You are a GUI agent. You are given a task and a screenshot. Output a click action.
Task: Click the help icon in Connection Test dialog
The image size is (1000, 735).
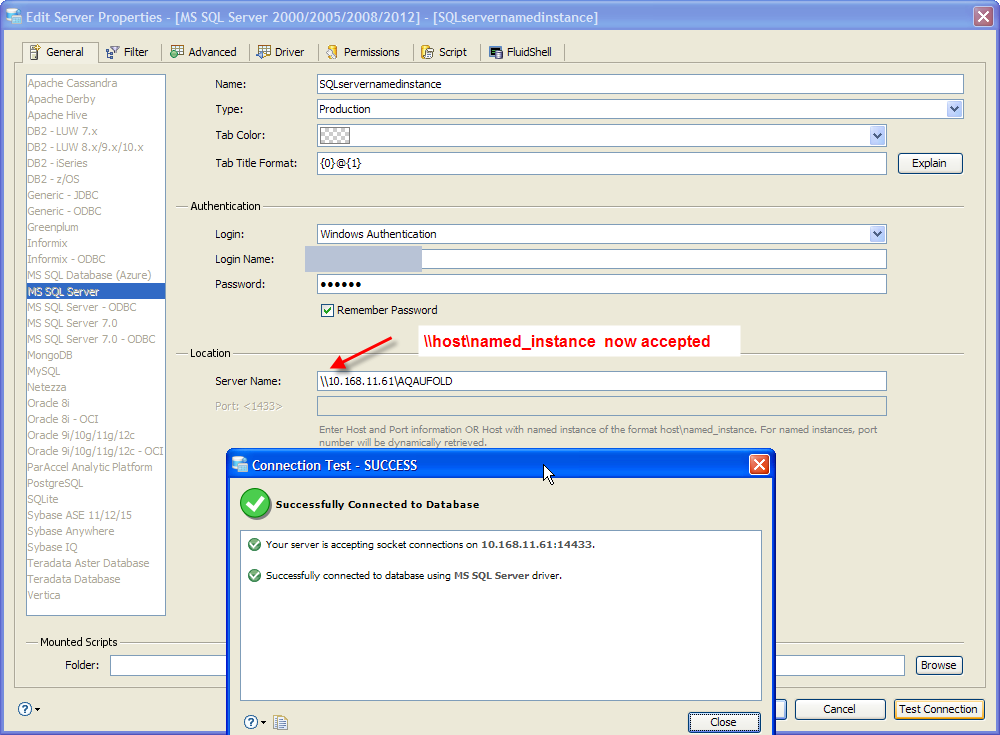(x=251, y=722)
